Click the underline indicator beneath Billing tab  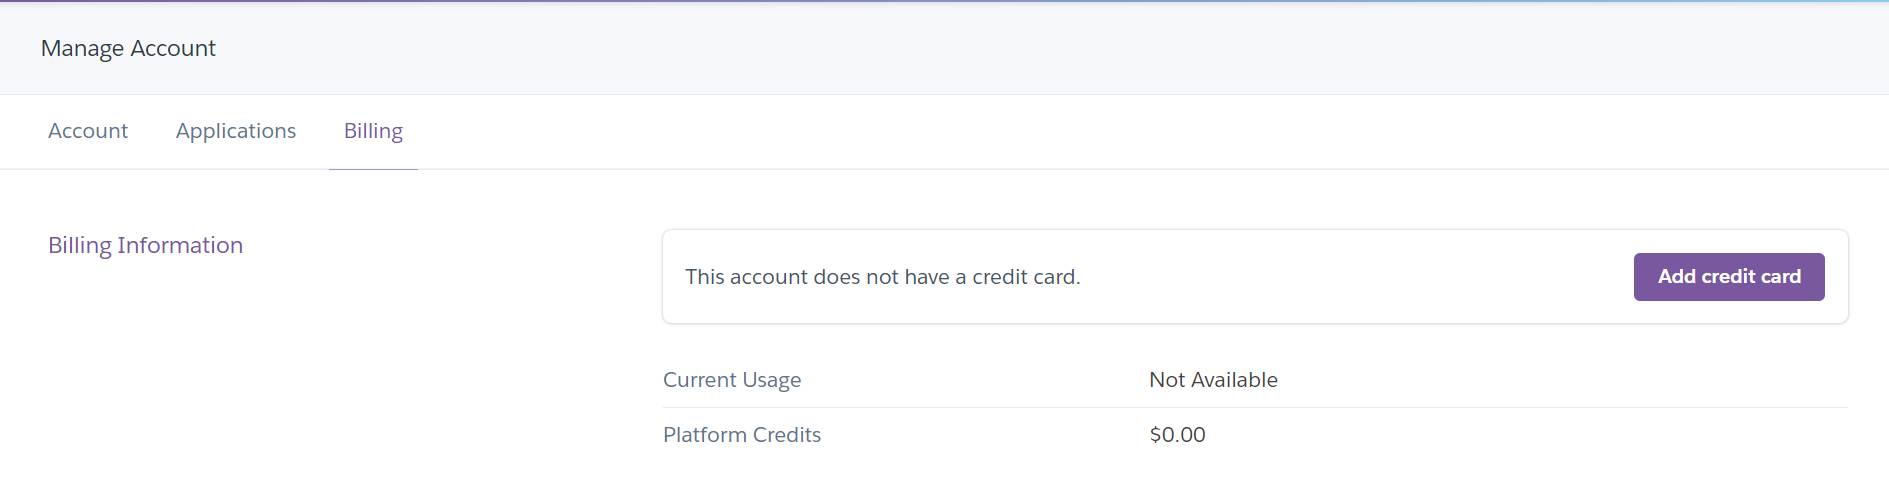click(373, 169)
